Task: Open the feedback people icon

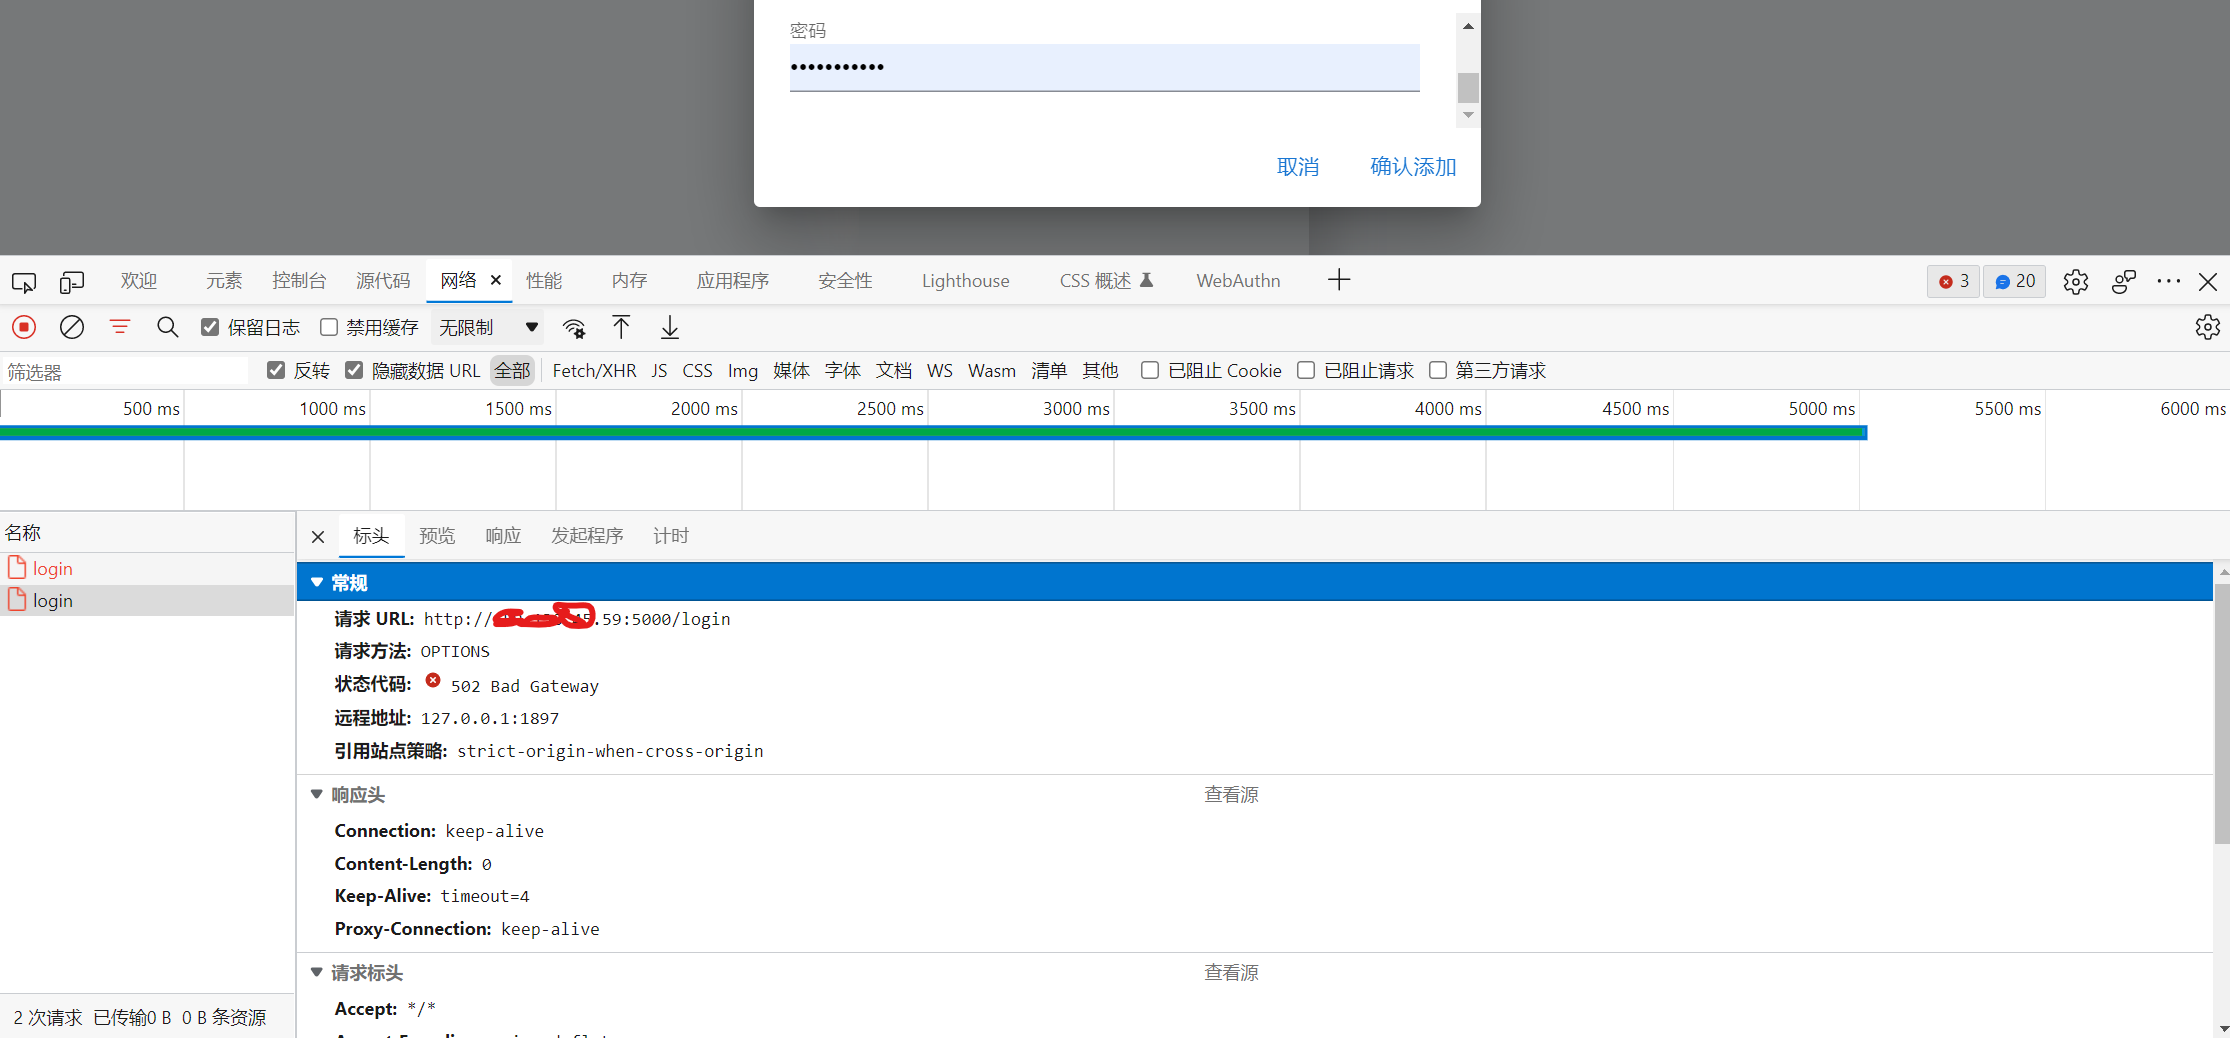Action: [x=2124, y=282]
